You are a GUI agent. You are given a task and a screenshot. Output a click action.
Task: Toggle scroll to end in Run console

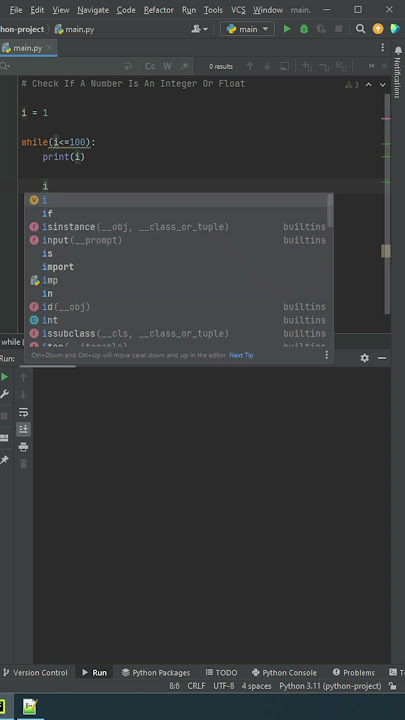(x=23, y=429)
